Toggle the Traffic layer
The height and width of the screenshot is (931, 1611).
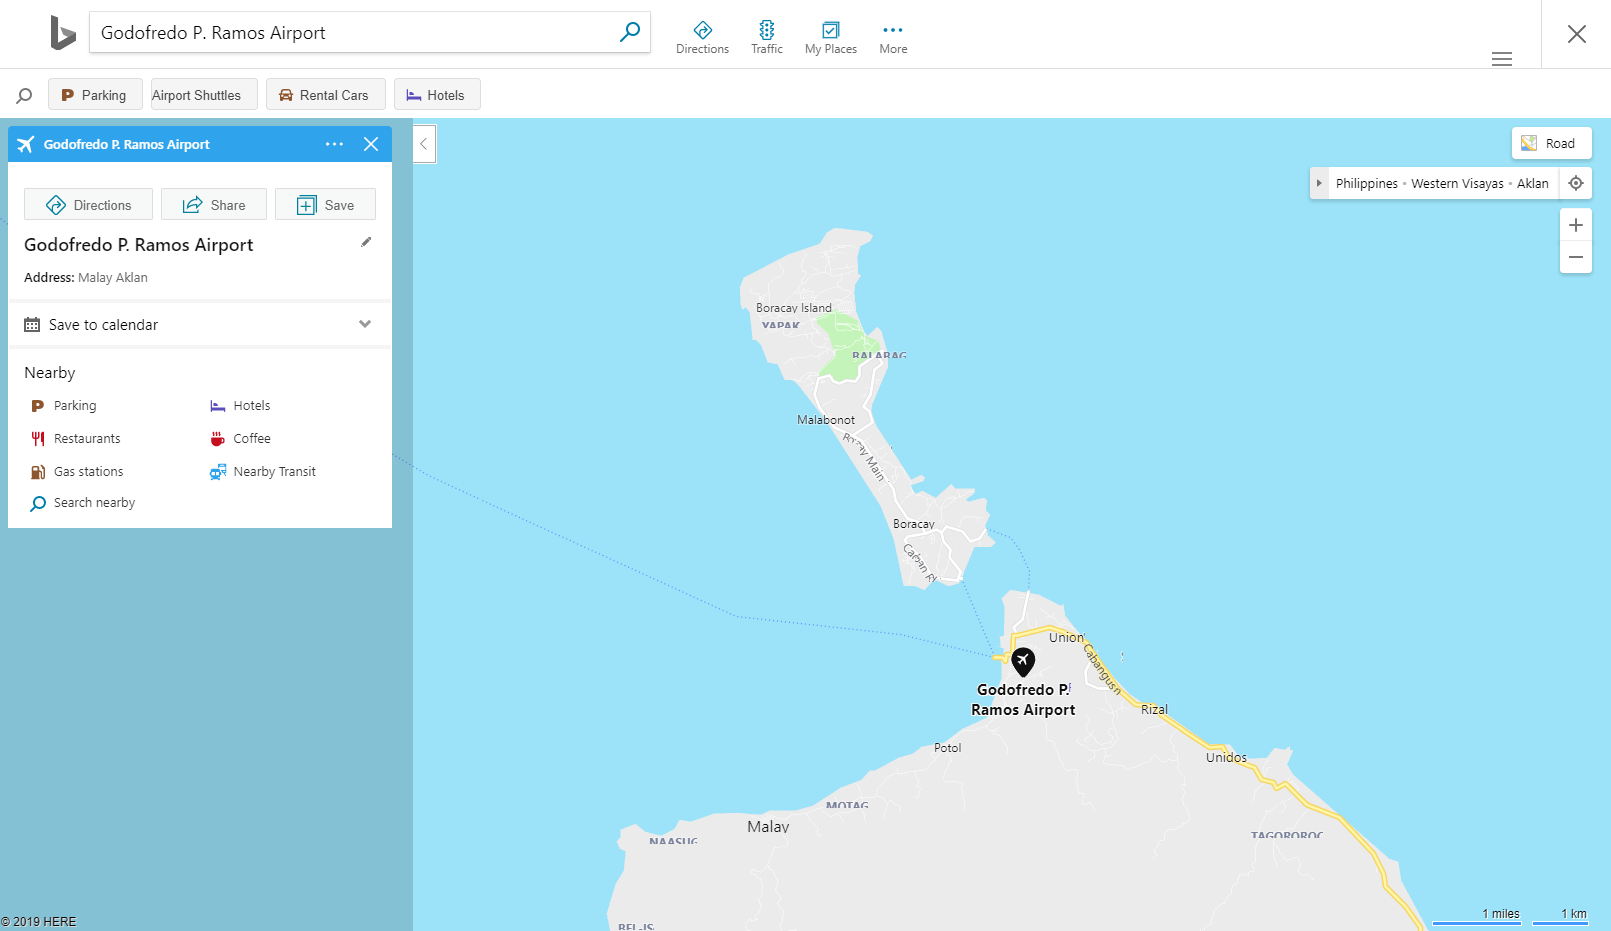767,37
